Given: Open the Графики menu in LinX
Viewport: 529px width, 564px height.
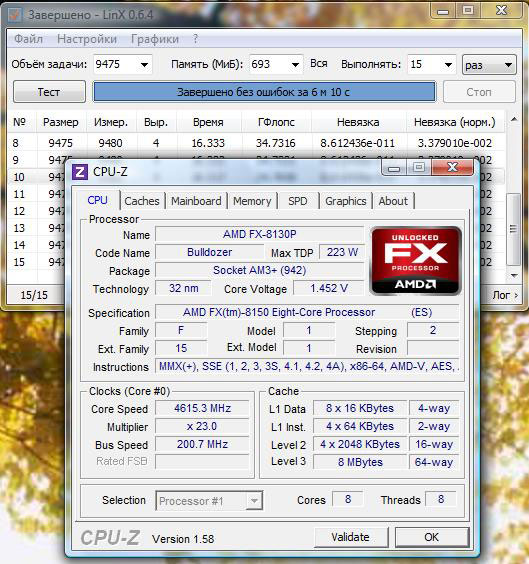Looking at the screenshot, I should [x=155, y=39].
